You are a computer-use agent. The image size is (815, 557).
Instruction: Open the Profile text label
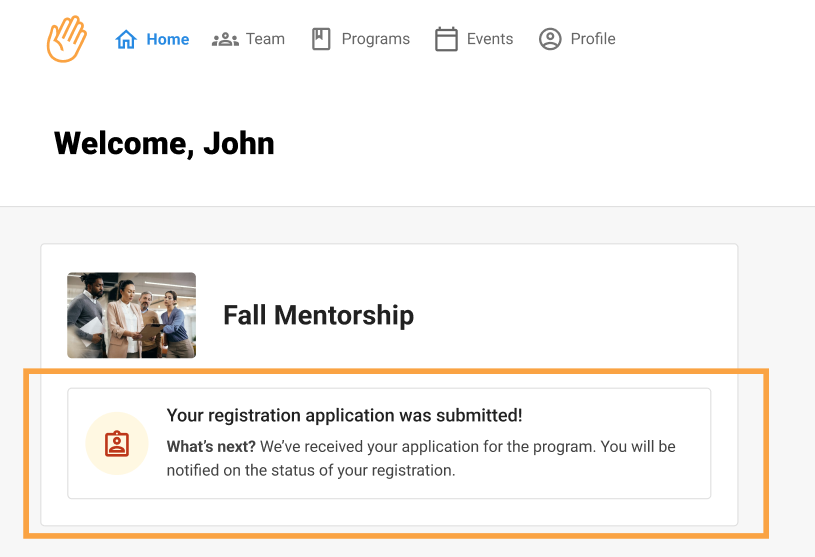click(x=593, y=39)
